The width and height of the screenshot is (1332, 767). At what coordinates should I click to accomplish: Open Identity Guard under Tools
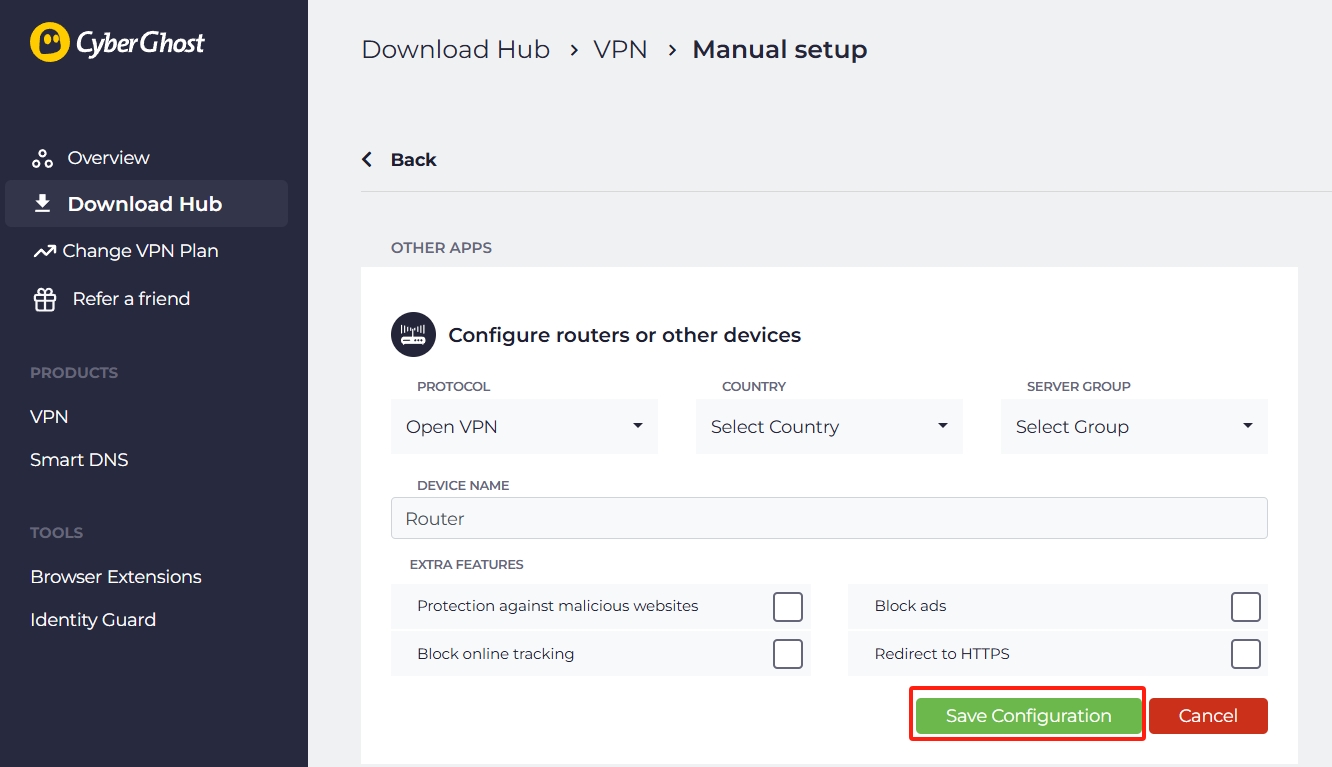coord(93,620)
